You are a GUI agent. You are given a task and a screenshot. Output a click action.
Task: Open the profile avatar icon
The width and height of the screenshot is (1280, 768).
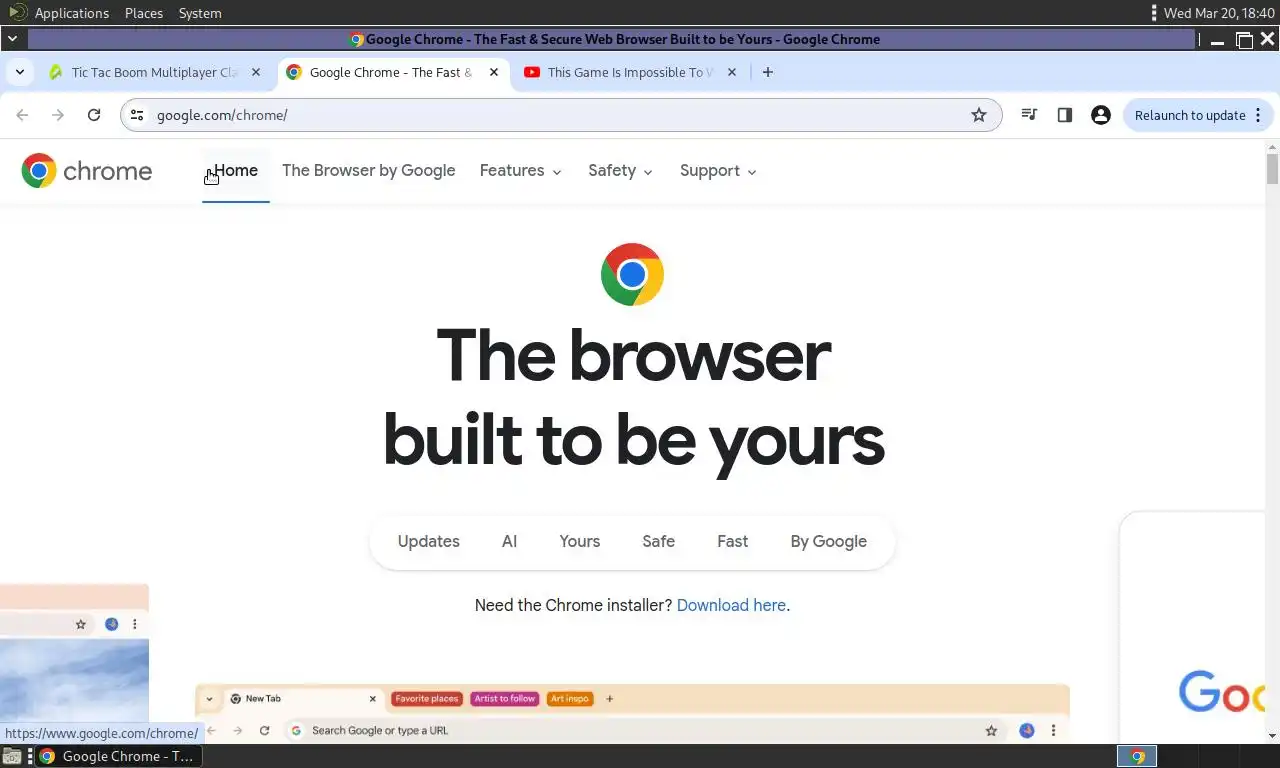(x=1101, y=115)
